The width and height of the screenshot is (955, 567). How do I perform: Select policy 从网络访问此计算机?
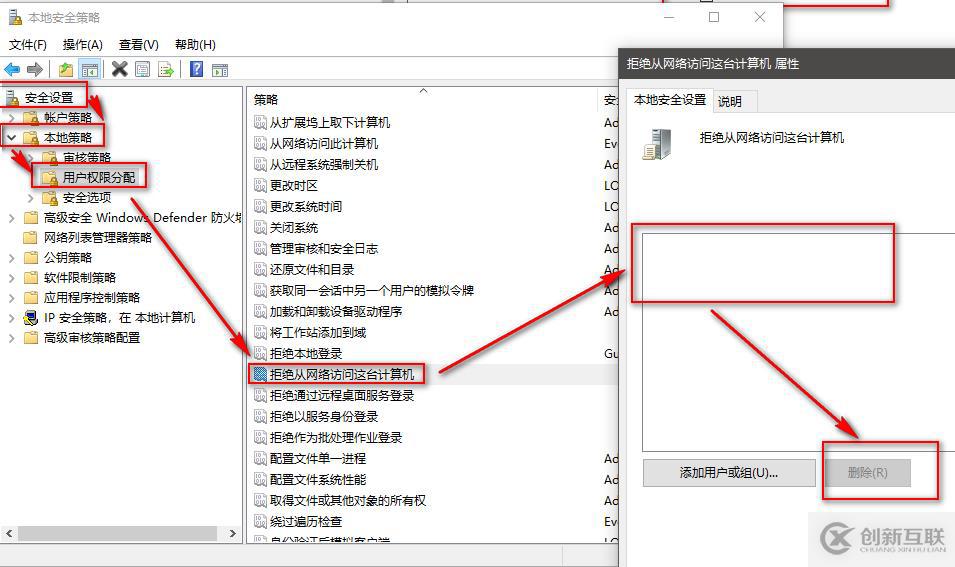(323, 144)
